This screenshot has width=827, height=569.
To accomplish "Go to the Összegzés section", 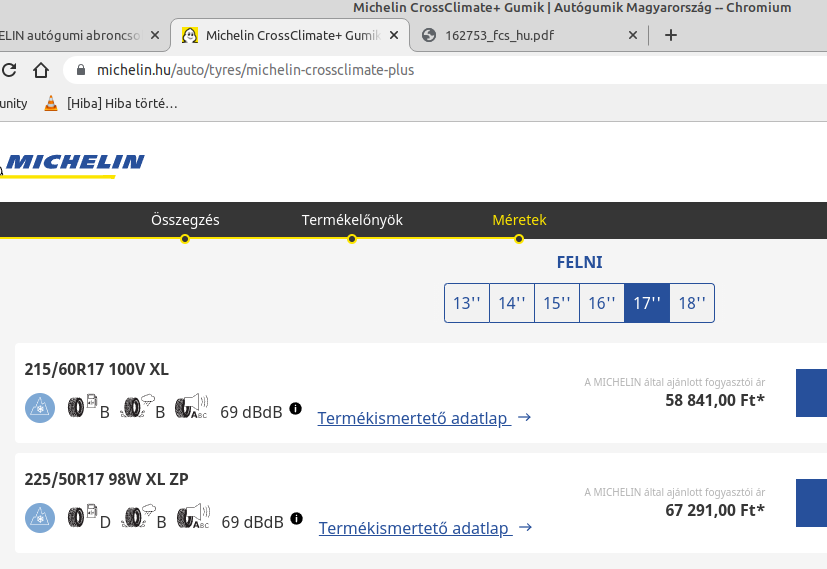I will [x=185, y=220].
